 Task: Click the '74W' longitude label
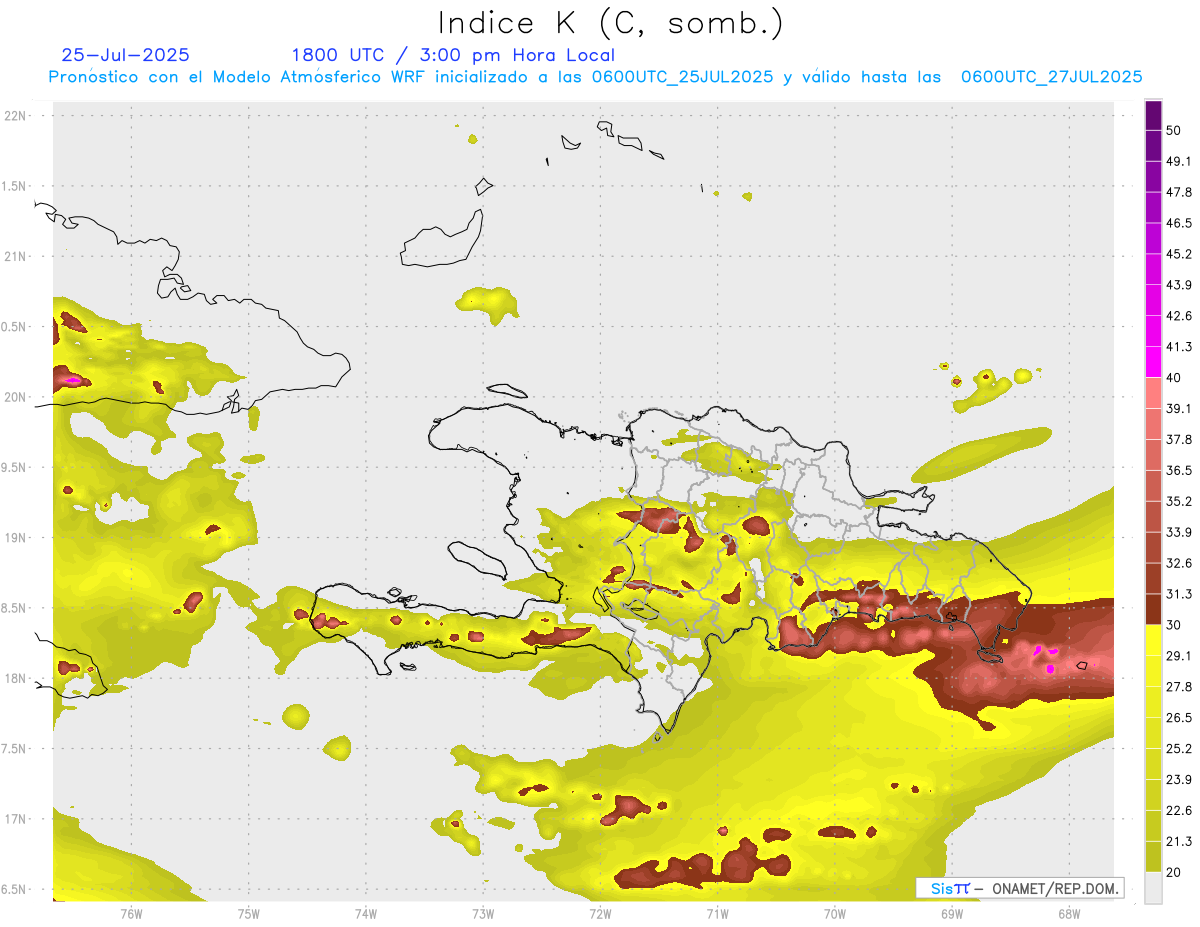[x=365, y=913]
